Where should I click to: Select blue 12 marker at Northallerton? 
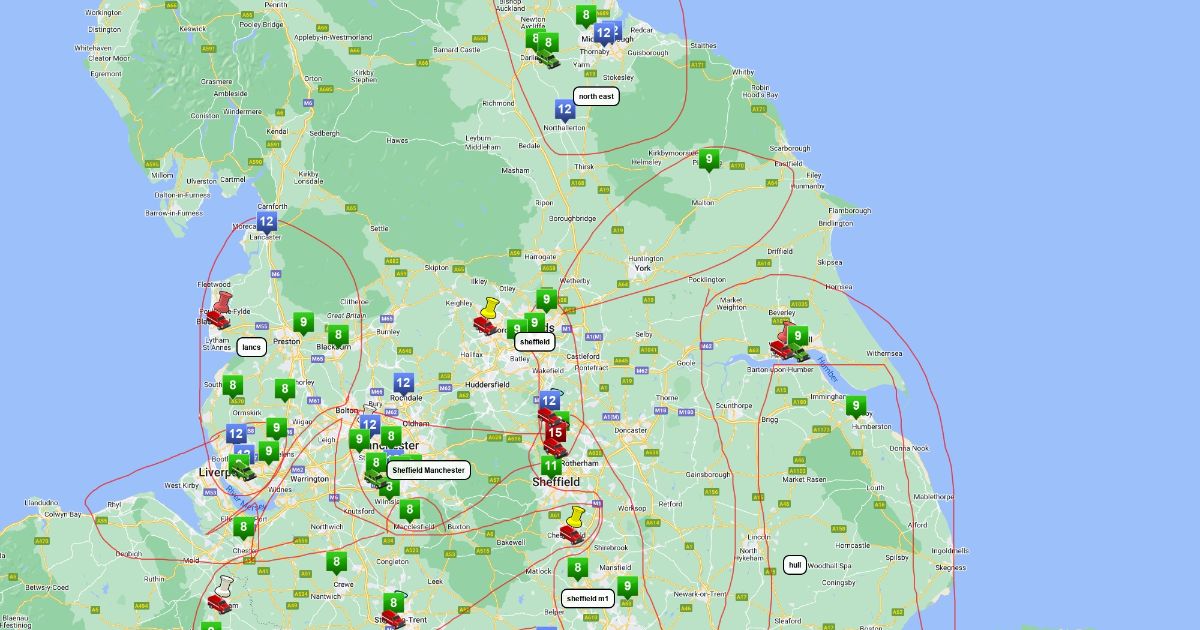(x=565, y=110)
